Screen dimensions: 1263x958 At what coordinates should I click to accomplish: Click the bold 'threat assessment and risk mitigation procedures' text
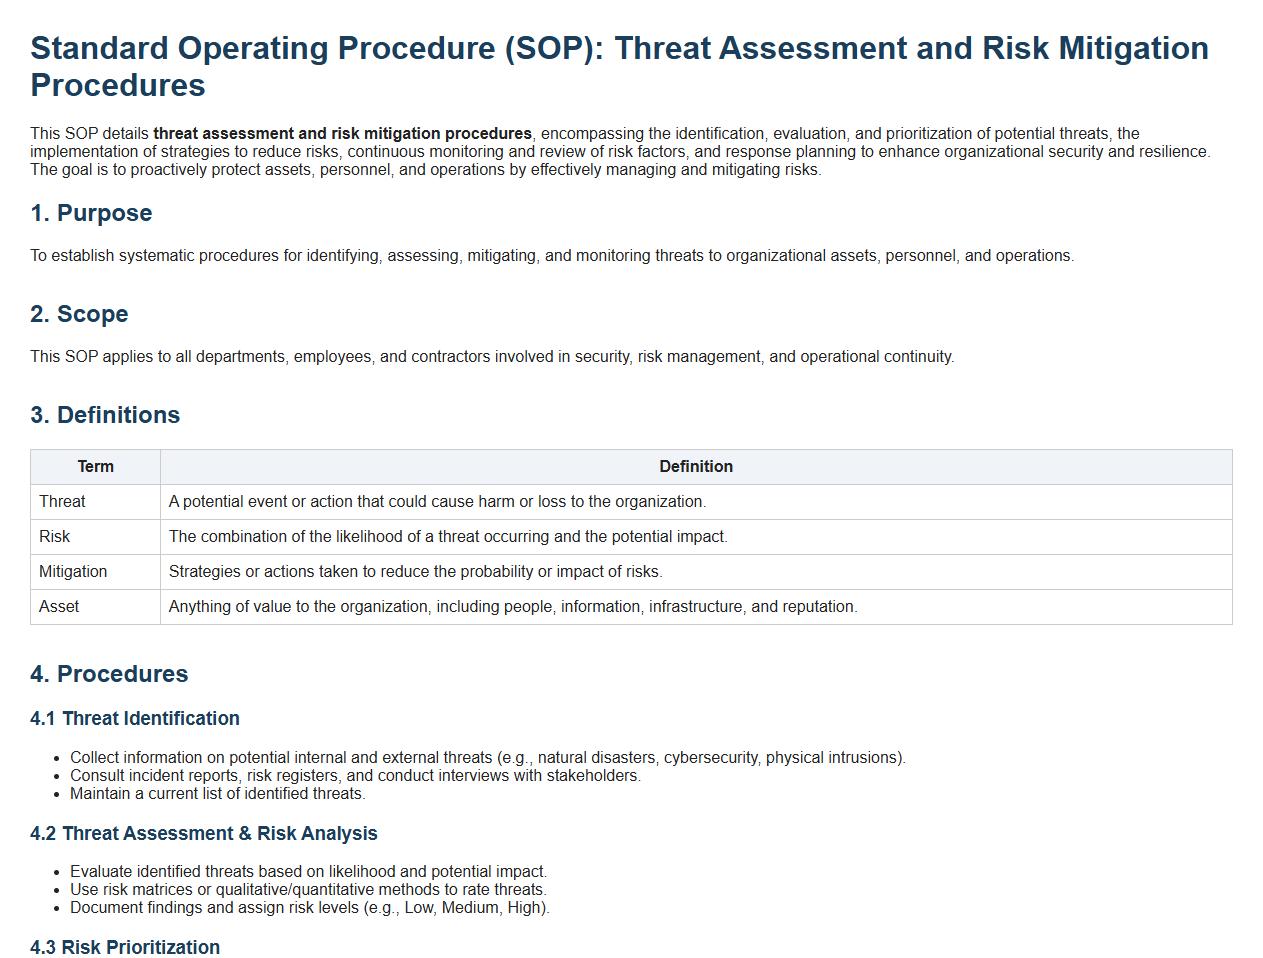pos(342,134)
